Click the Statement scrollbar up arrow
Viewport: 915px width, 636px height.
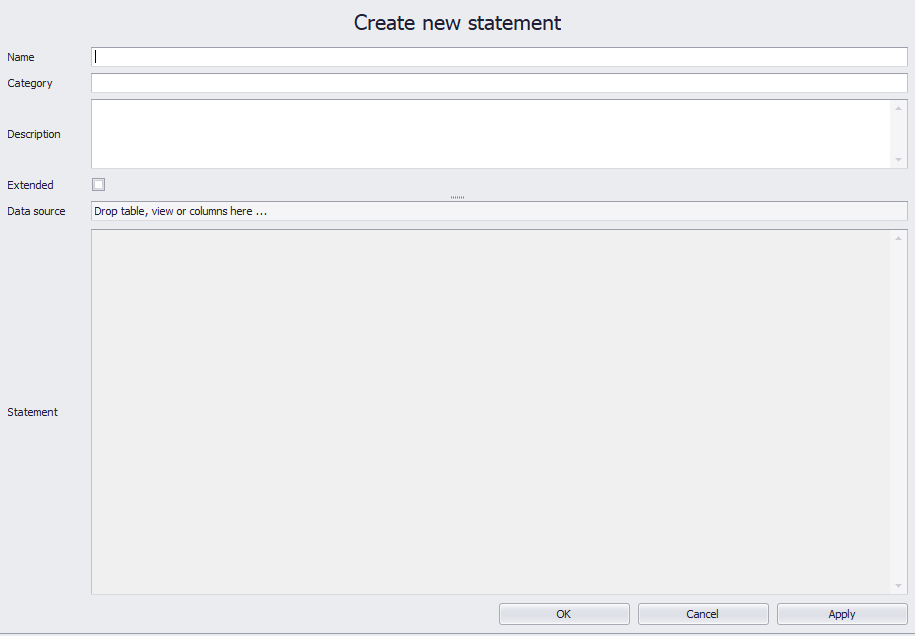pyautogui.click(x=898, y=238)
